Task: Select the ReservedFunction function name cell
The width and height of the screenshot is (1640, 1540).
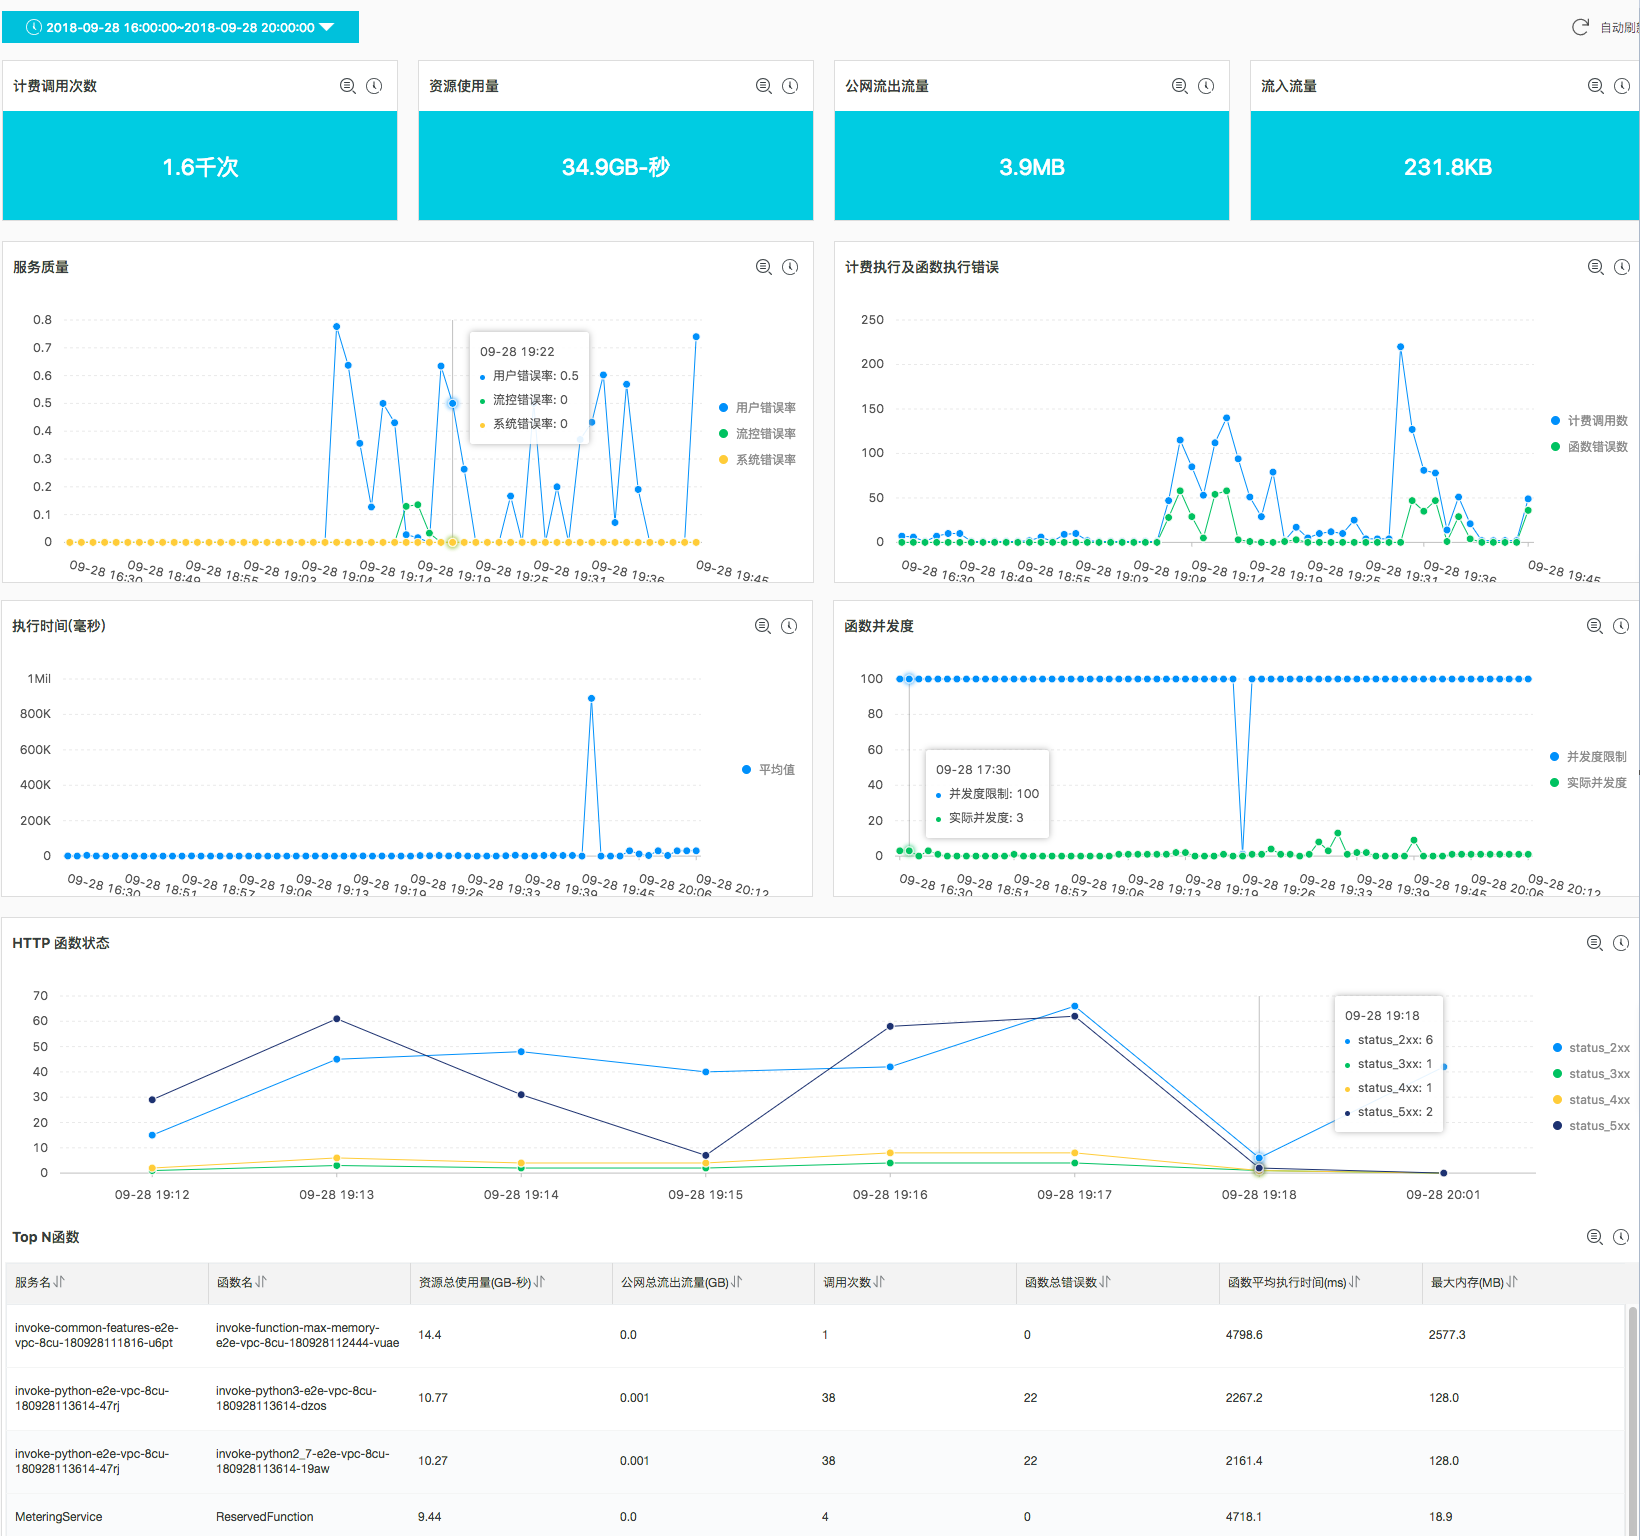Action: (x=265, y=1517)
